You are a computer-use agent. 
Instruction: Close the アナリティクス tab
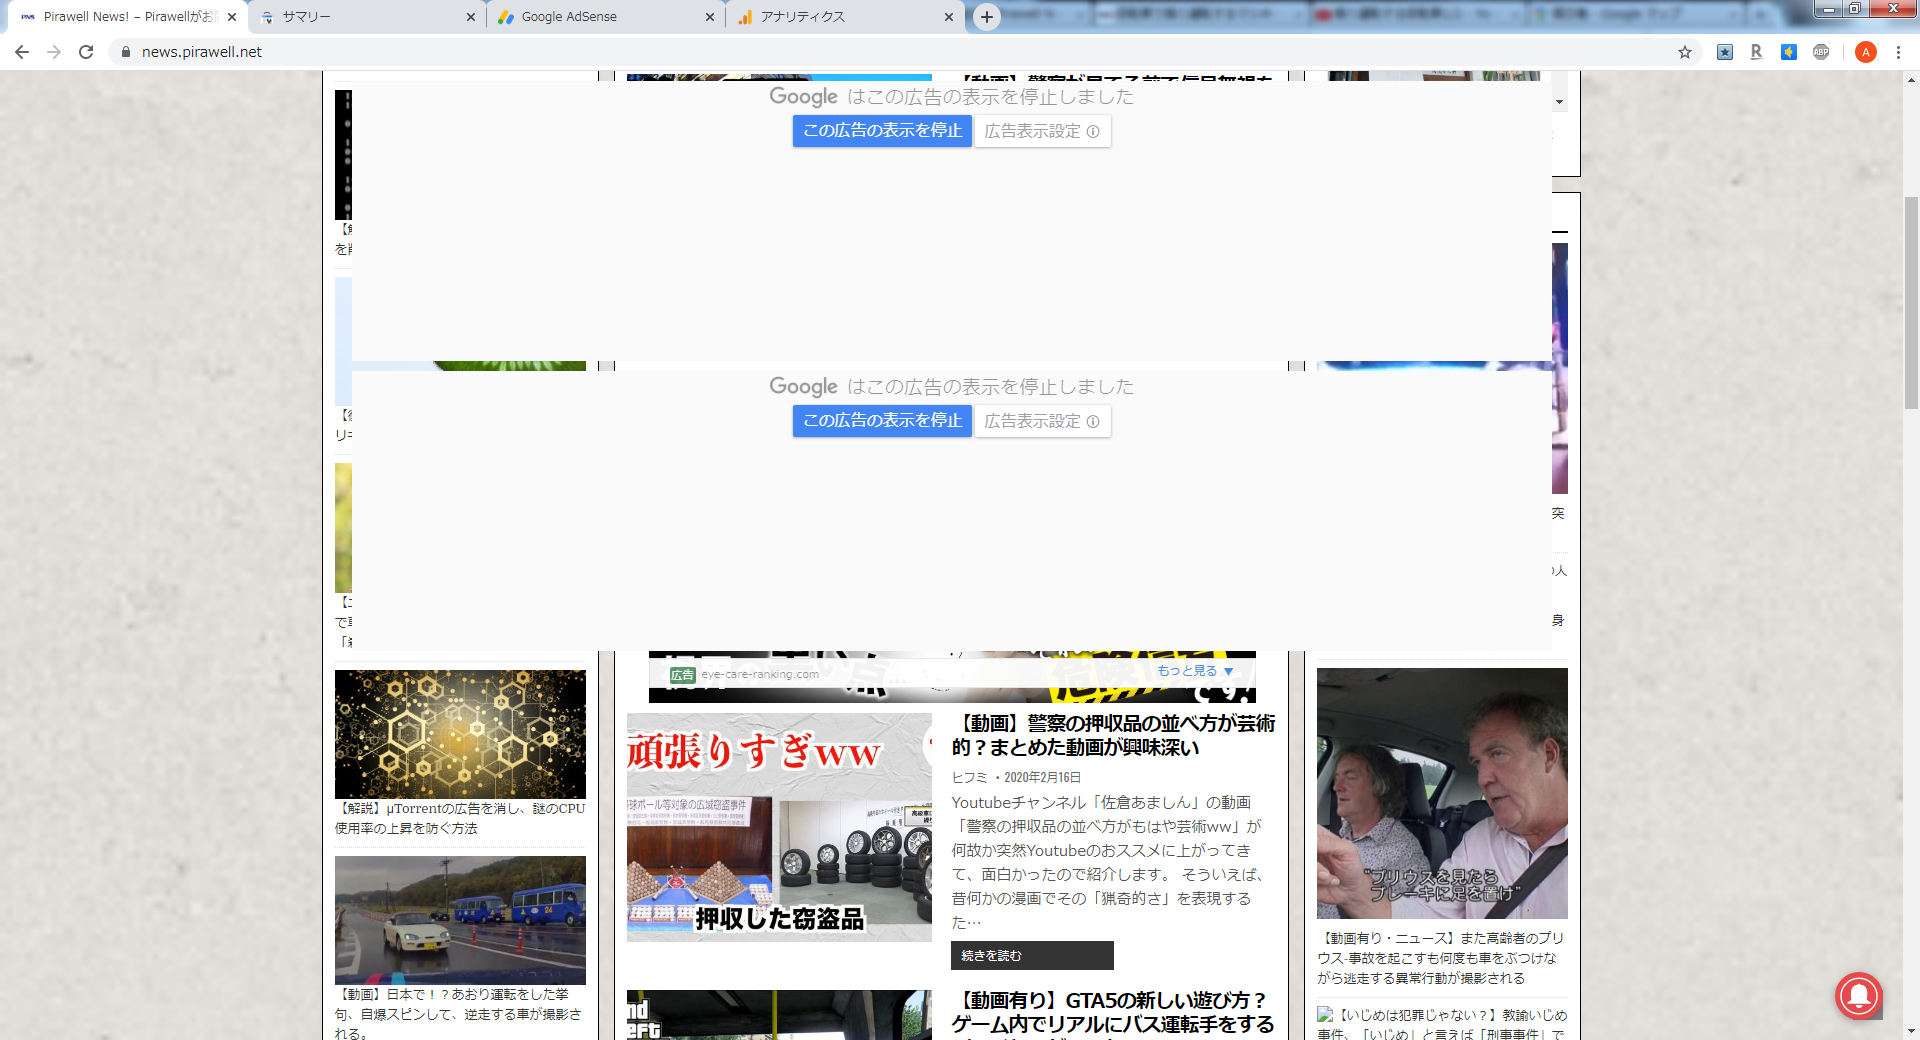[949, 17]
